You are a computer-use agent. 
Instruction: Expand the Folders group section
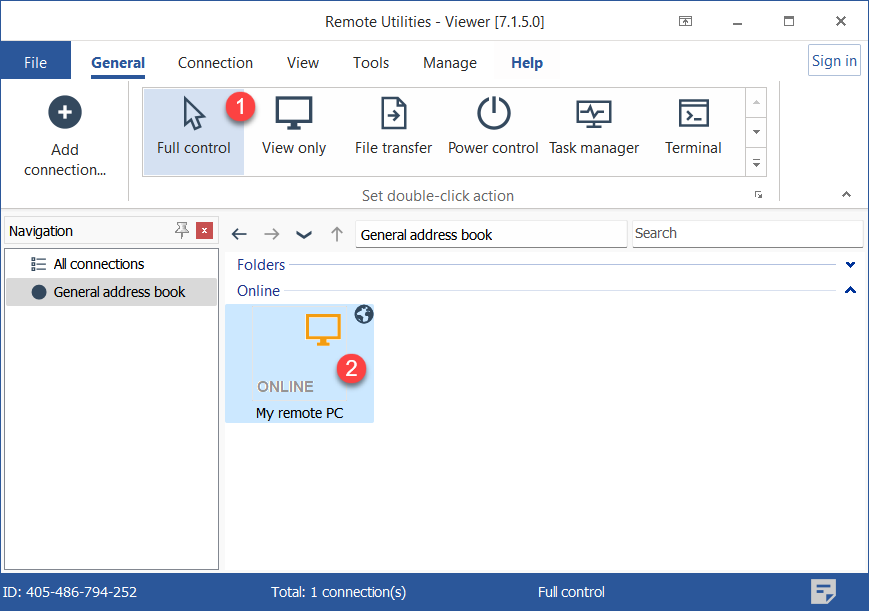[850, 265]
